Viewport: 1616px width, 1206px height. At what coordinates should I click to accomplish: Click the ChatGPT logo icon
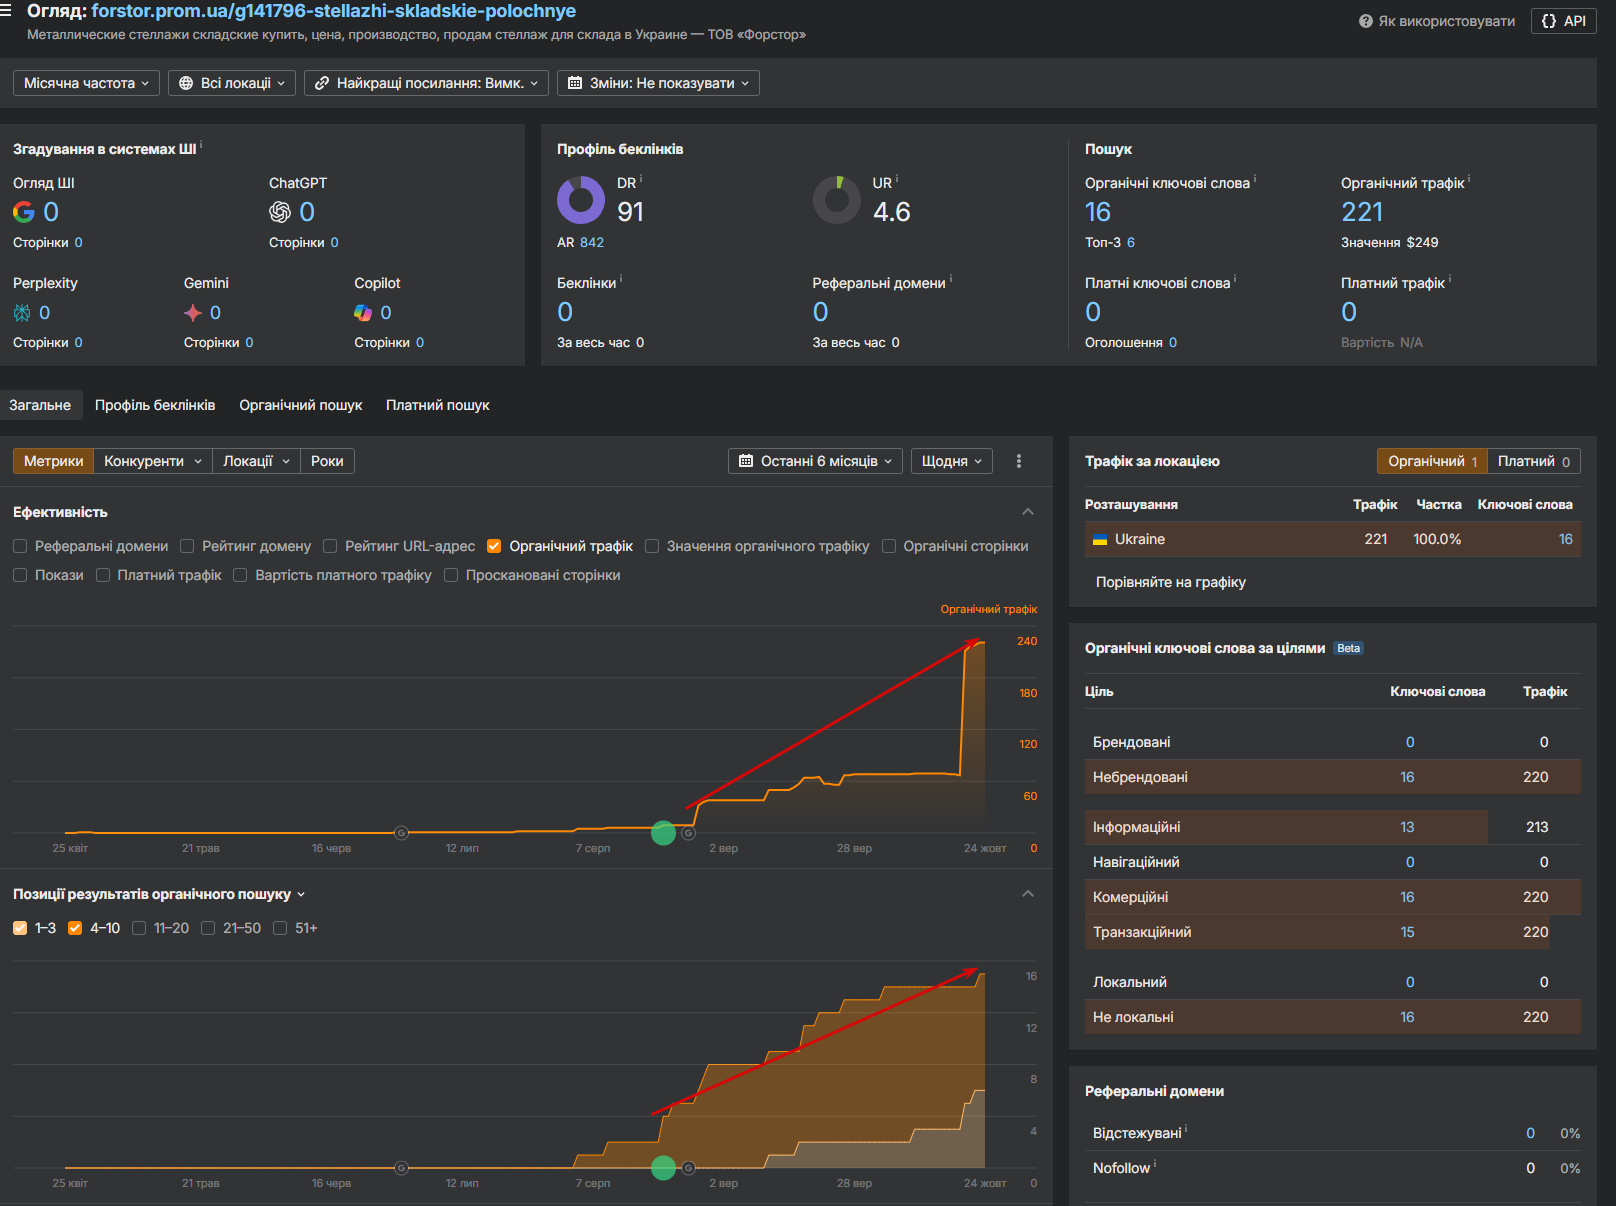click(x=280, y=212)
